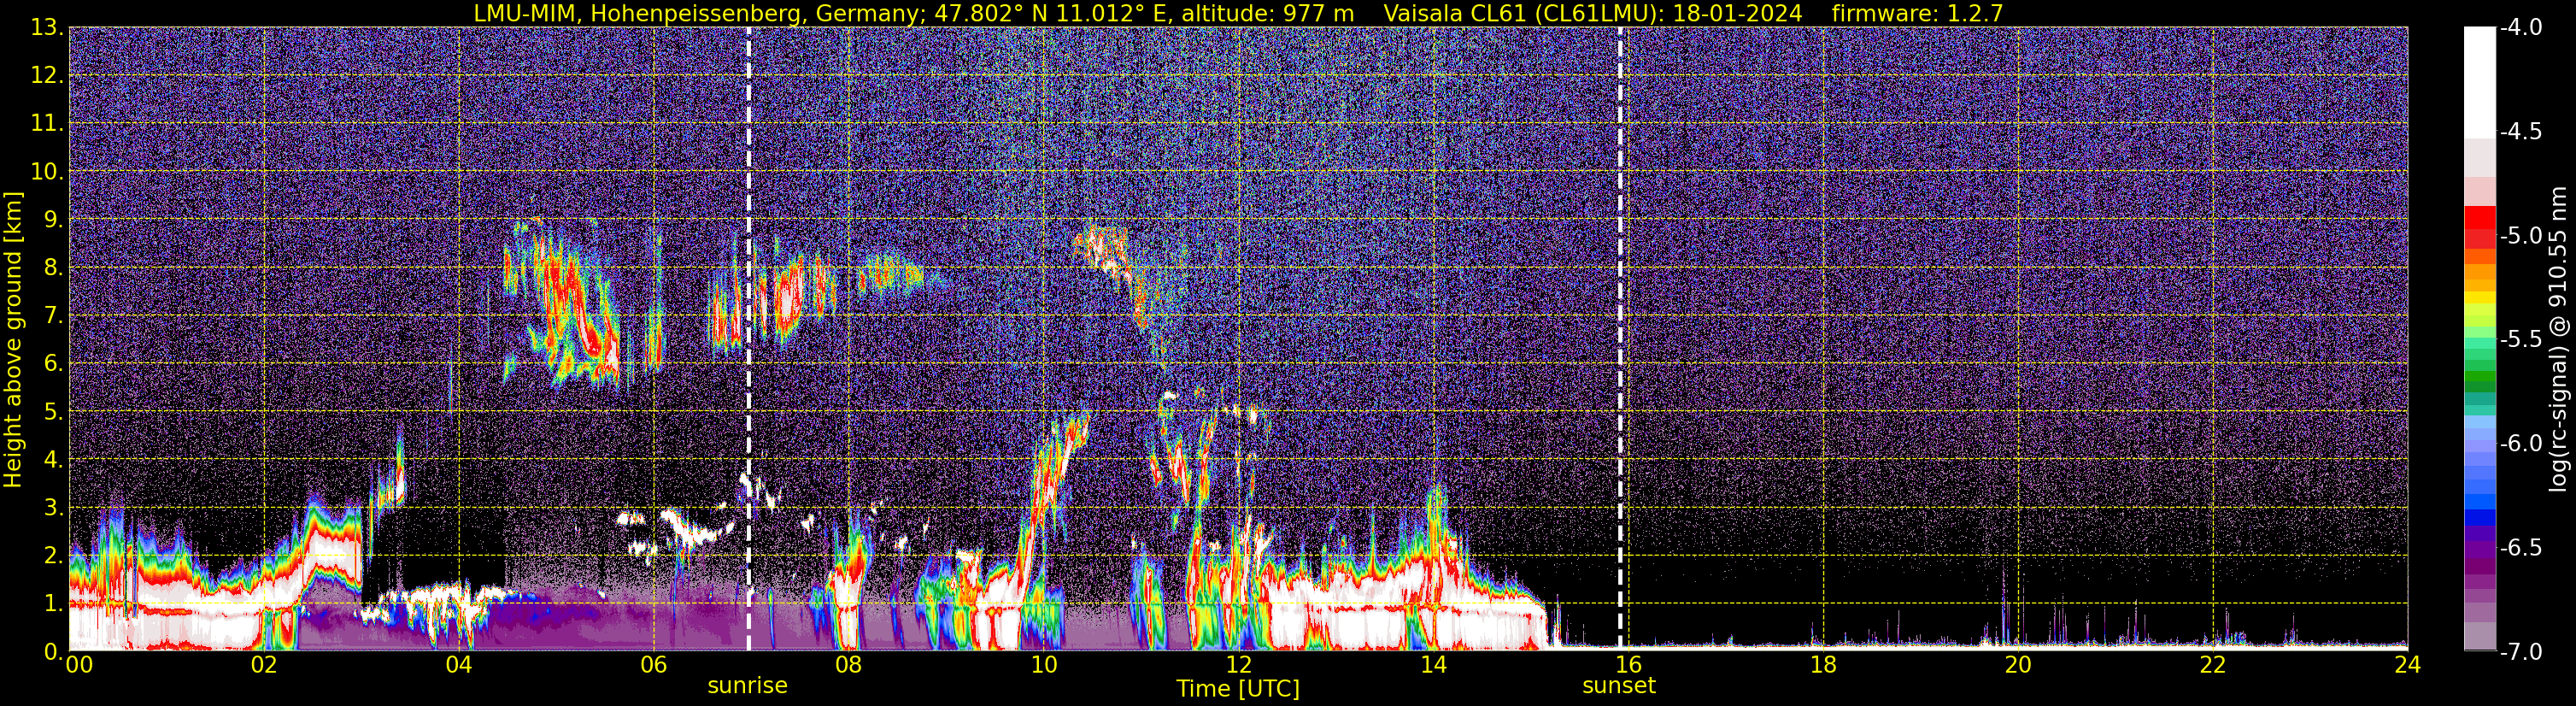Click the "Height above ground [km]" axis title
This screenshot has width=2576, height=706.
click(13, 339)
